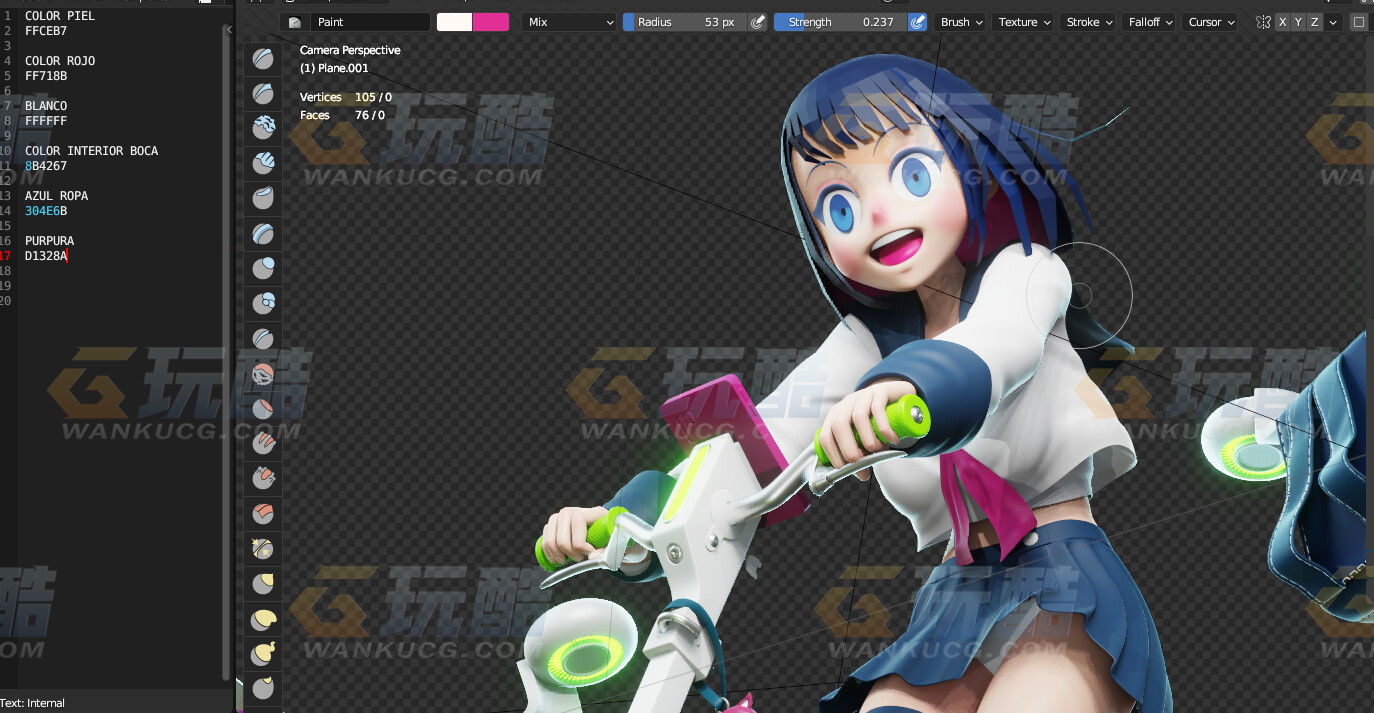The height and width of the screenshot is (713, 1374).
Task: Click the COLOR PIEL text line
Action: pos(60,16)
